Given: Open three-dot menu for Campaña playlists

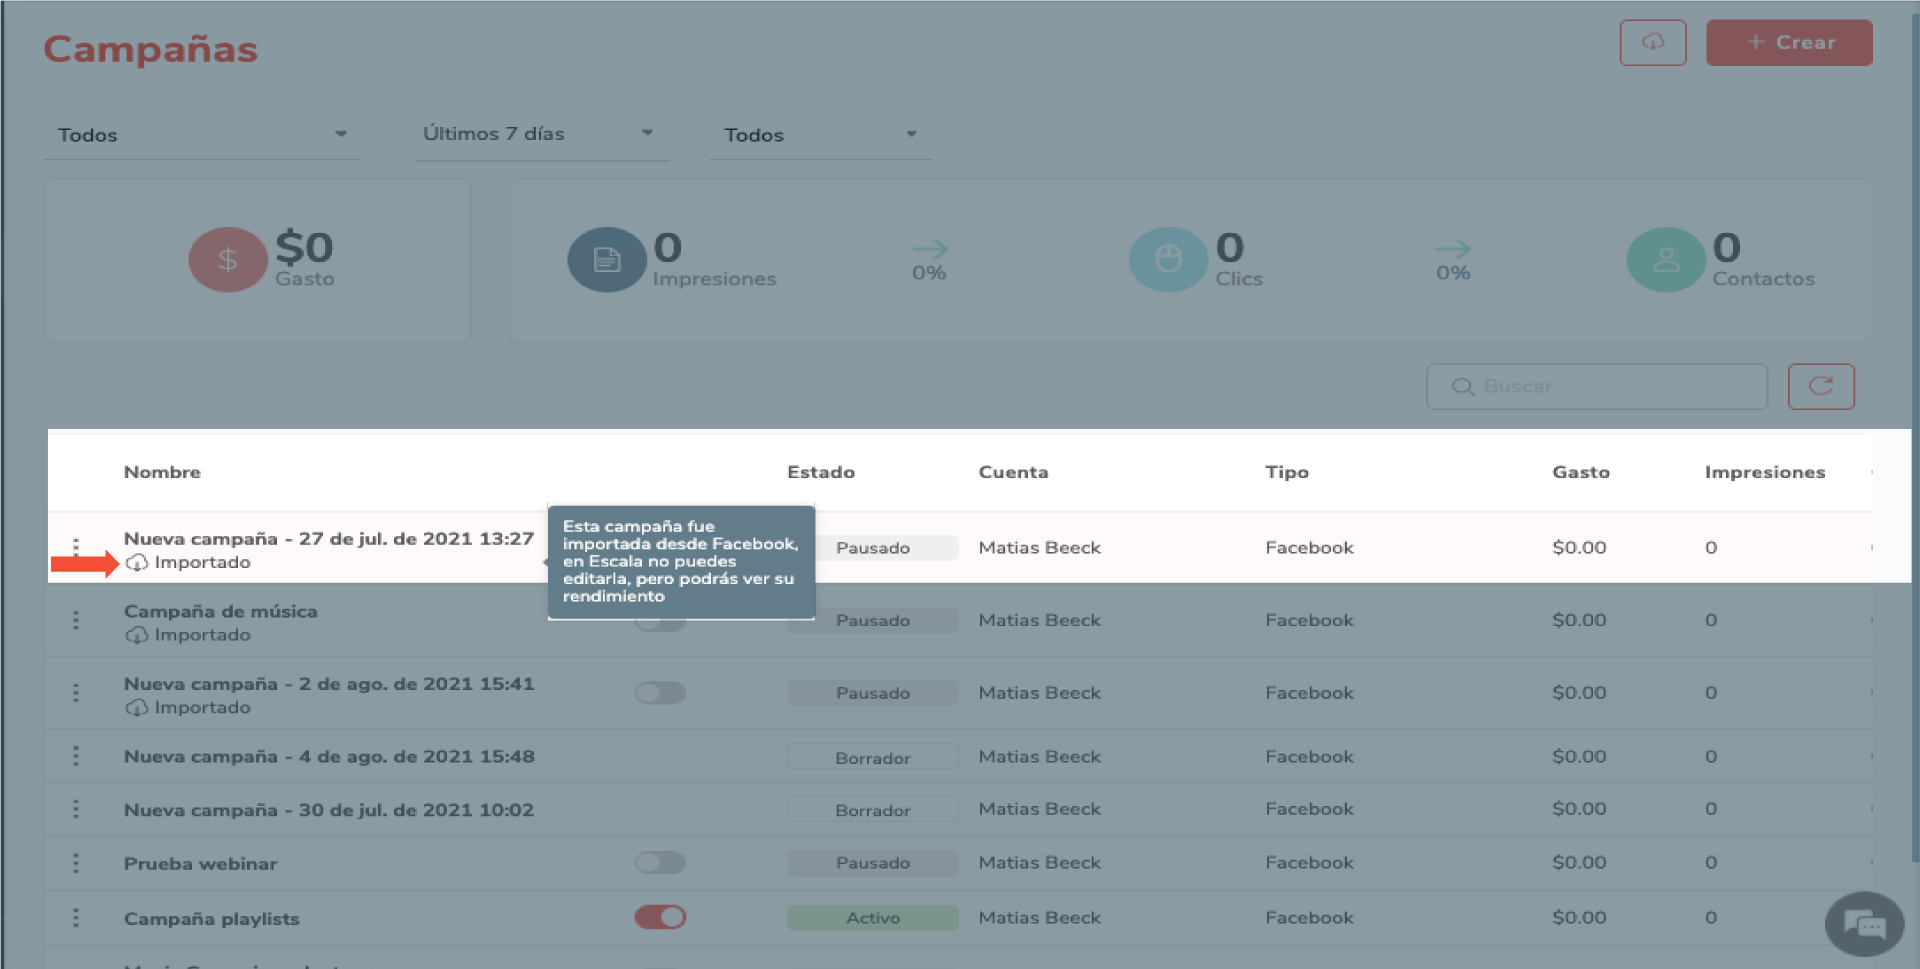Looking at the screenshot, I should point(76,918).
